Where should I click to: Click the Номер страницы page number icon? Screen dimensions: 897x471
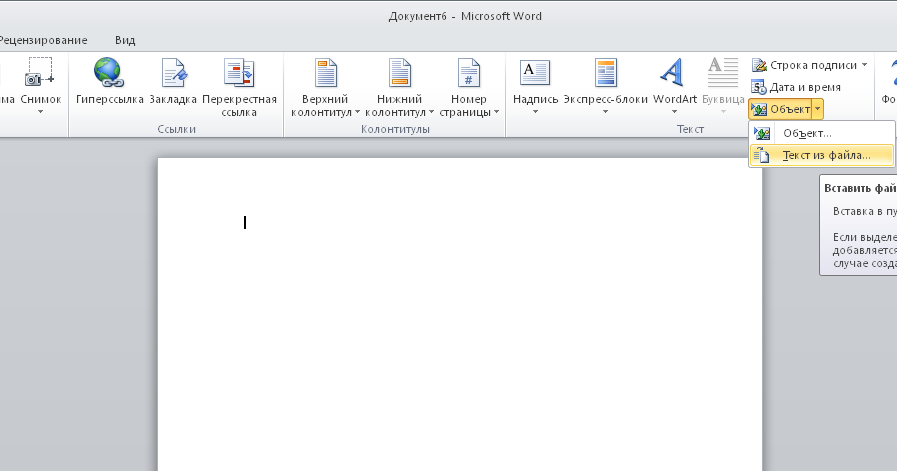469,73
